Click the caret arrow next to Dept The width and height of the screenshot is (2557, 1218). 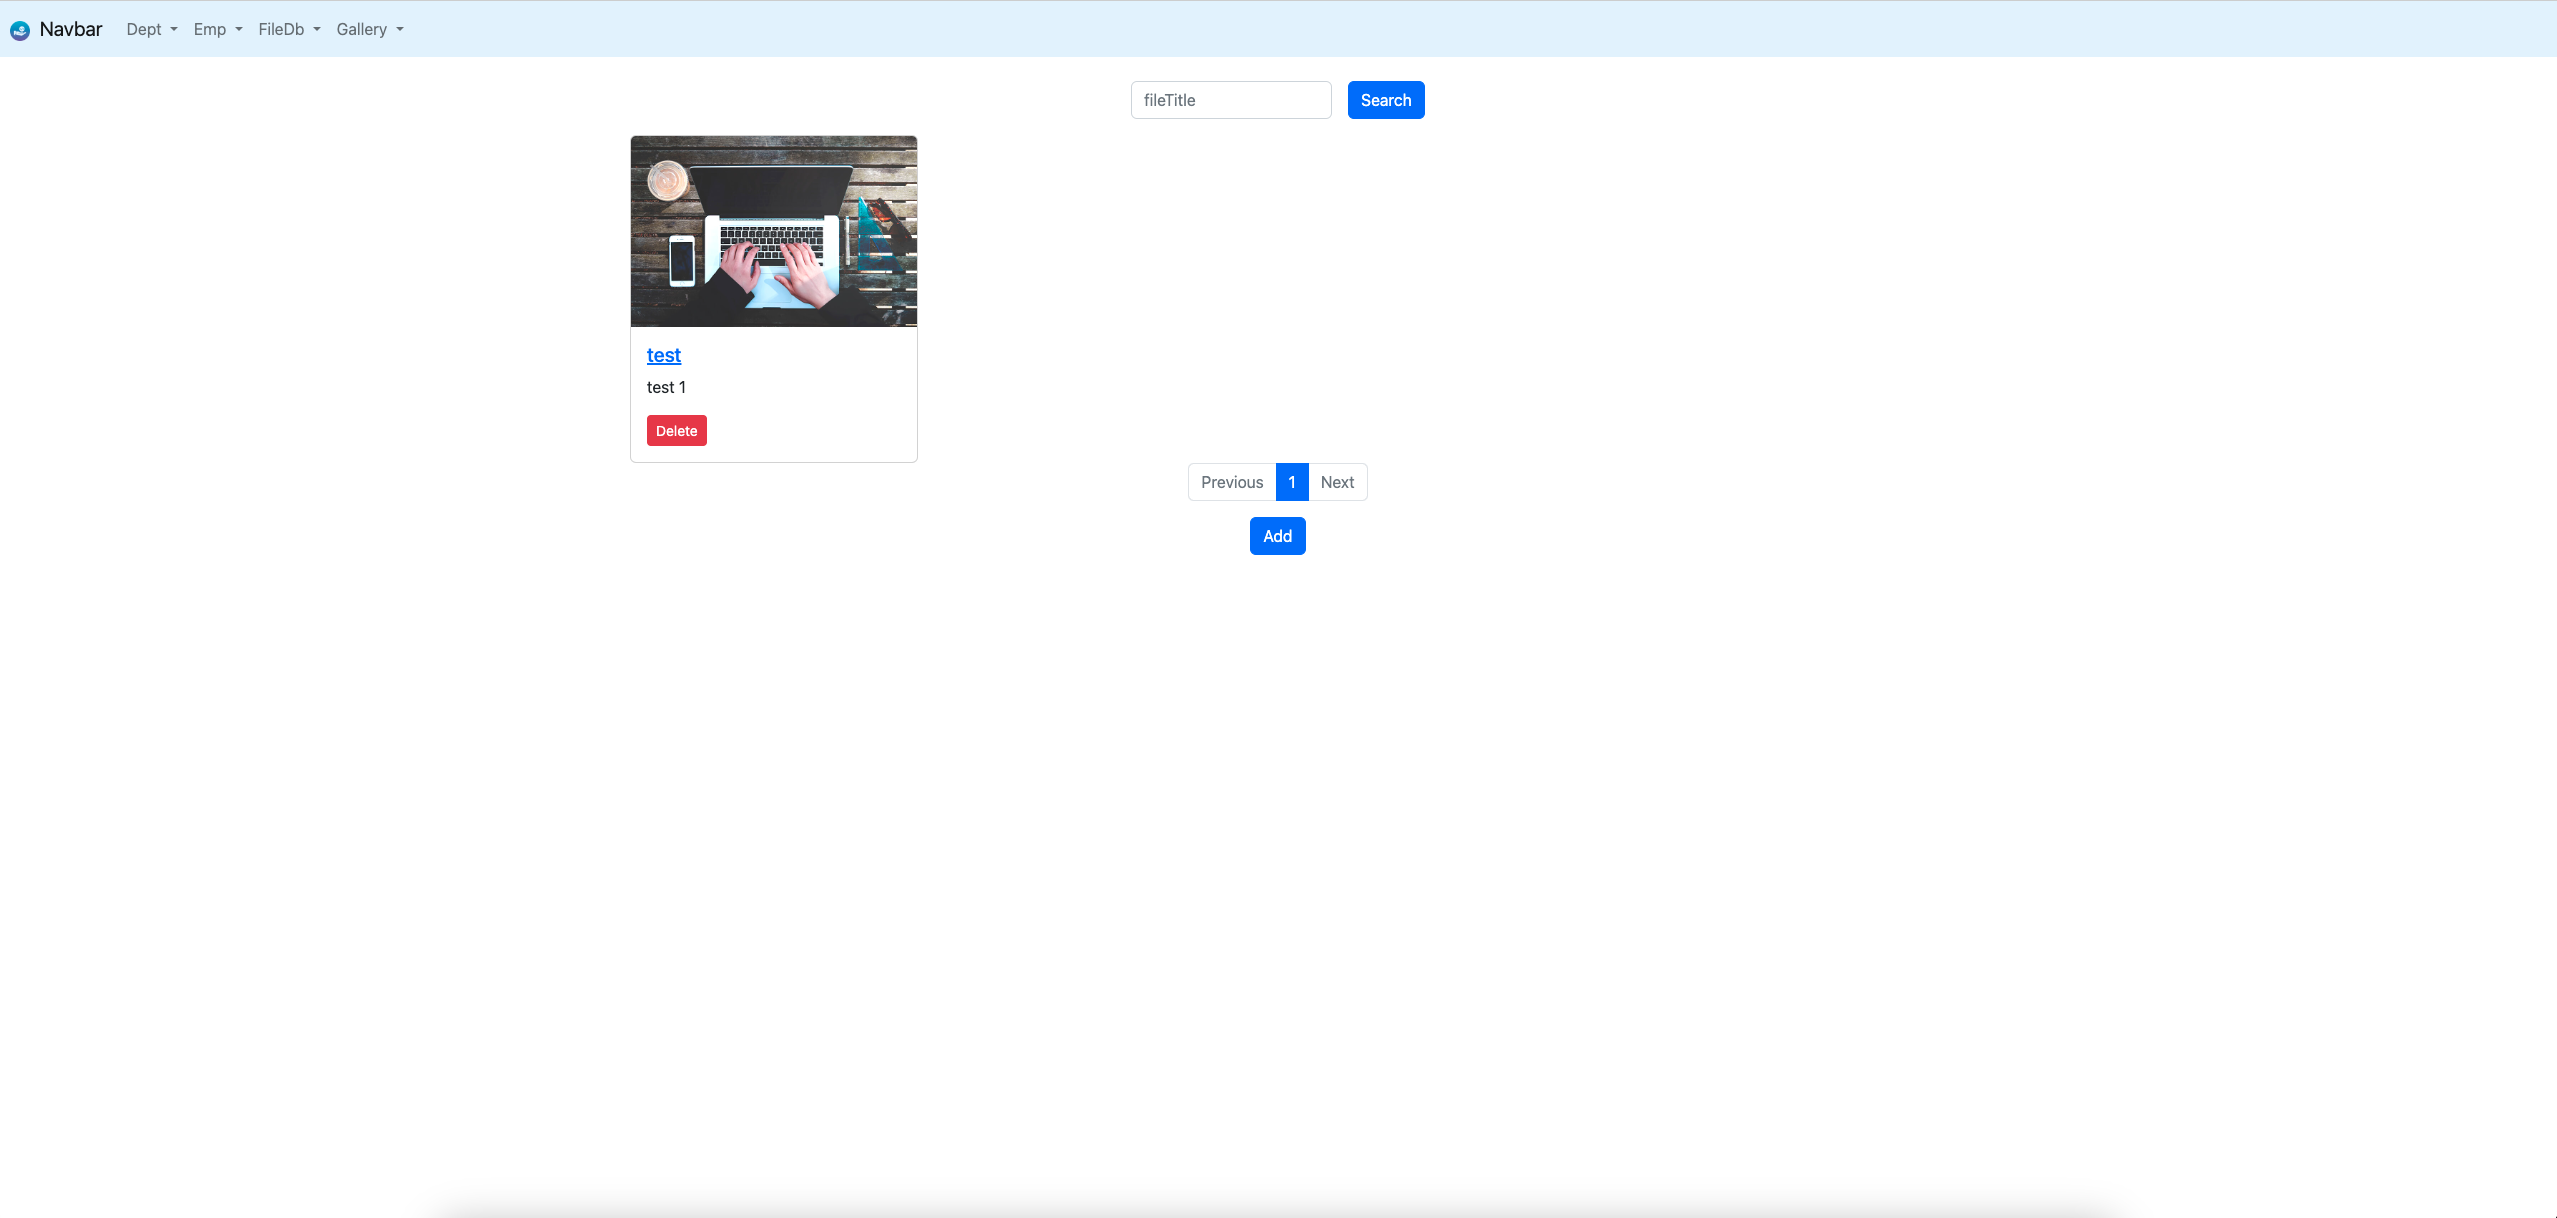(174, 30)
